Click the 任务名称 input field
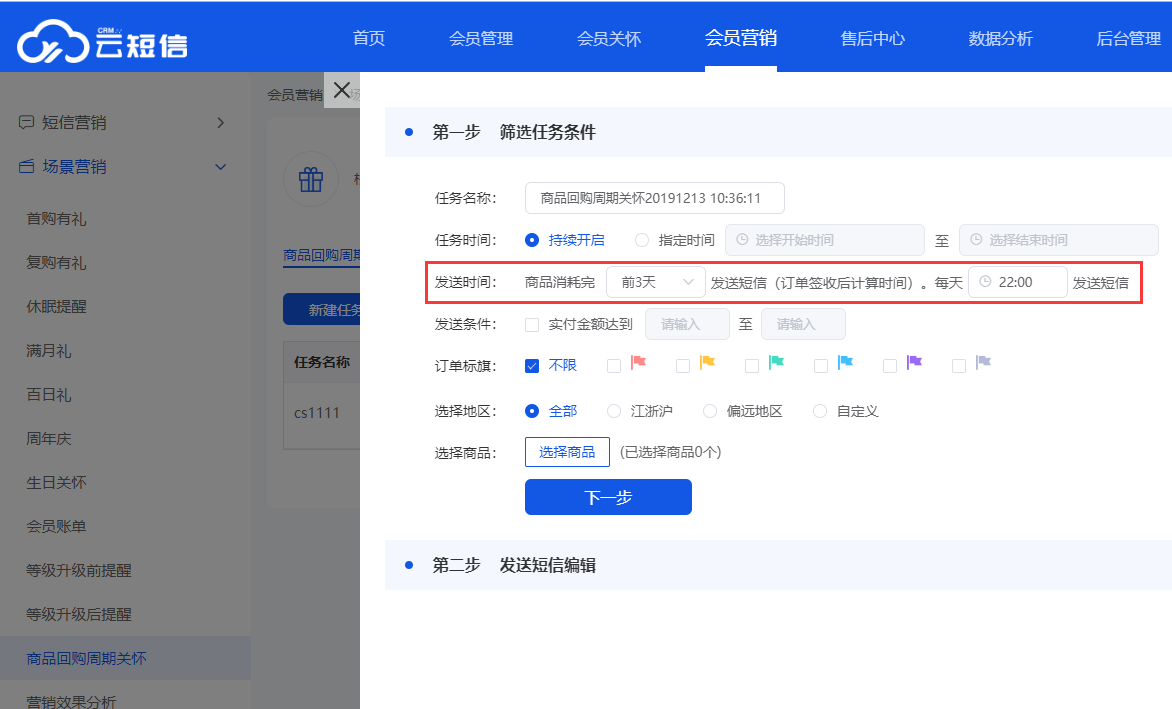The image size is (1172, 709). [x=654, y=198]
